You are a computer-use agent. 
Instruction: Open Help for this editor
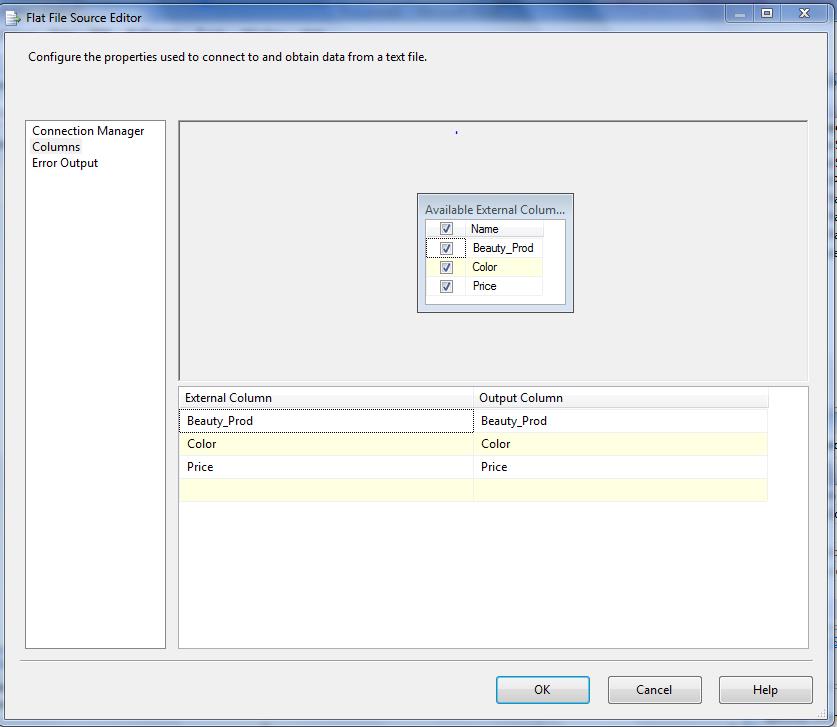point(765,690)
